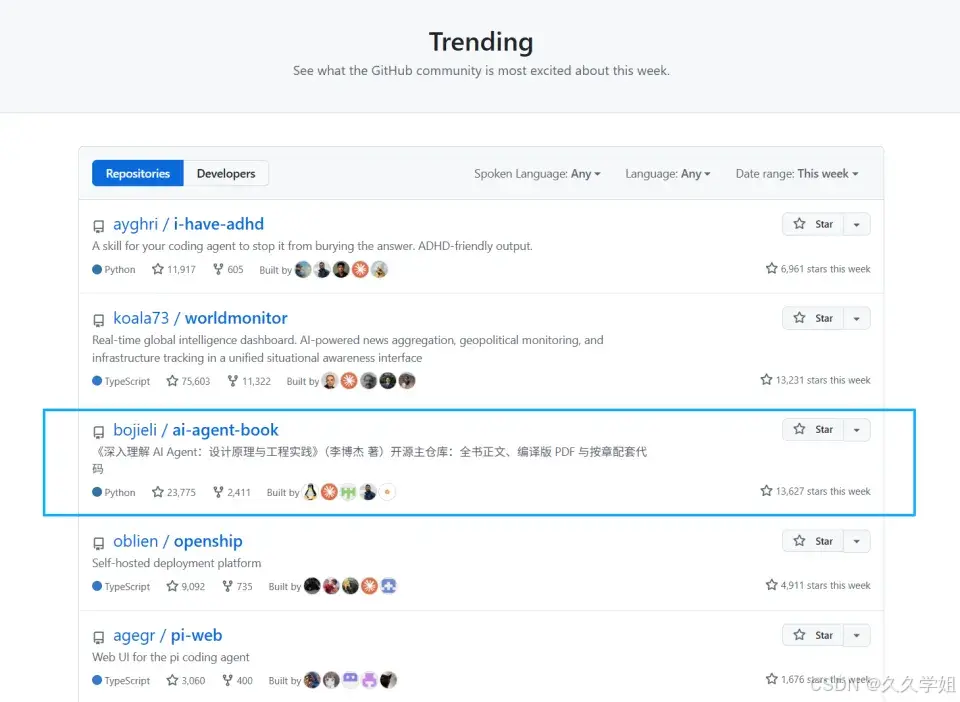Open the Spoken Language: Any dropdown

pos(537,174)
